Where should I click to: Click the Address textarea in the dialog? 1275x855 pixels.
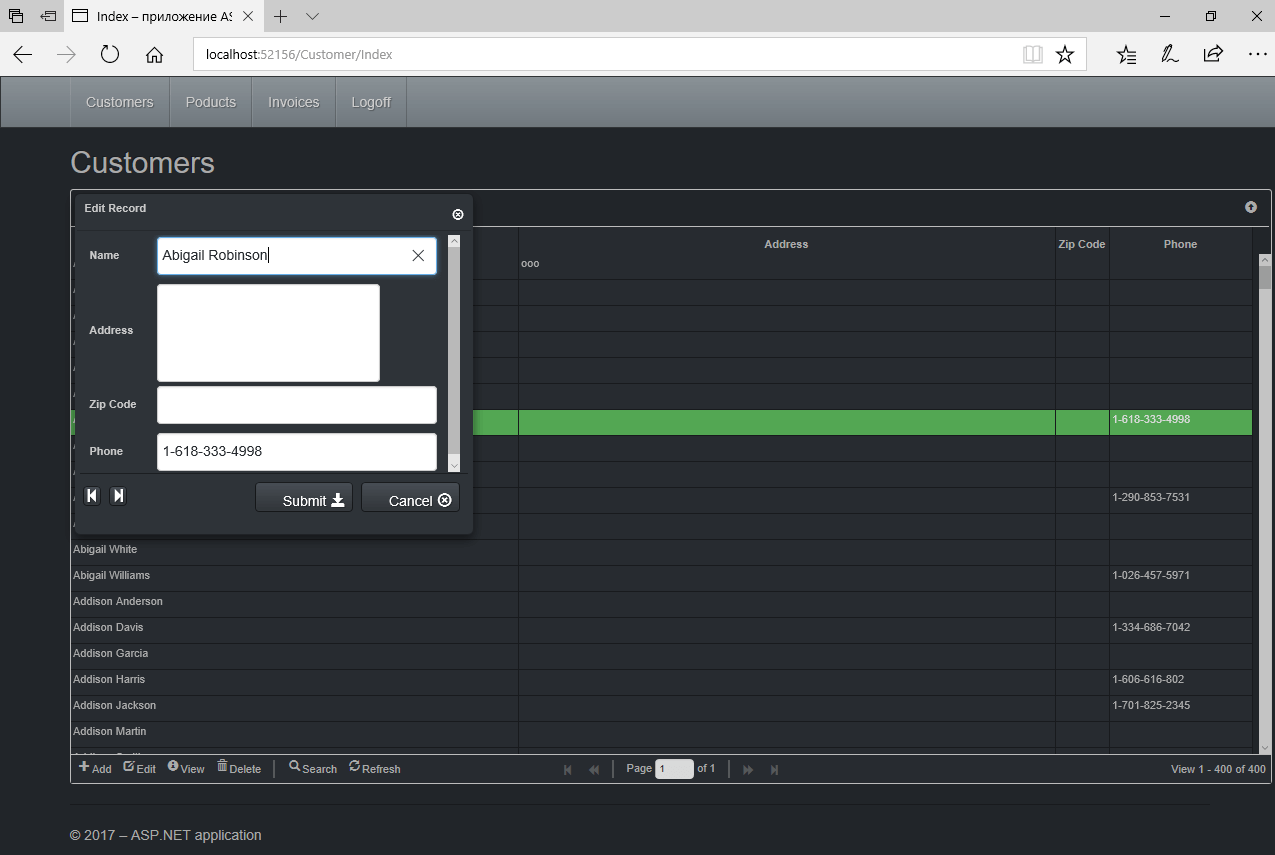click(x=268, y=333)
